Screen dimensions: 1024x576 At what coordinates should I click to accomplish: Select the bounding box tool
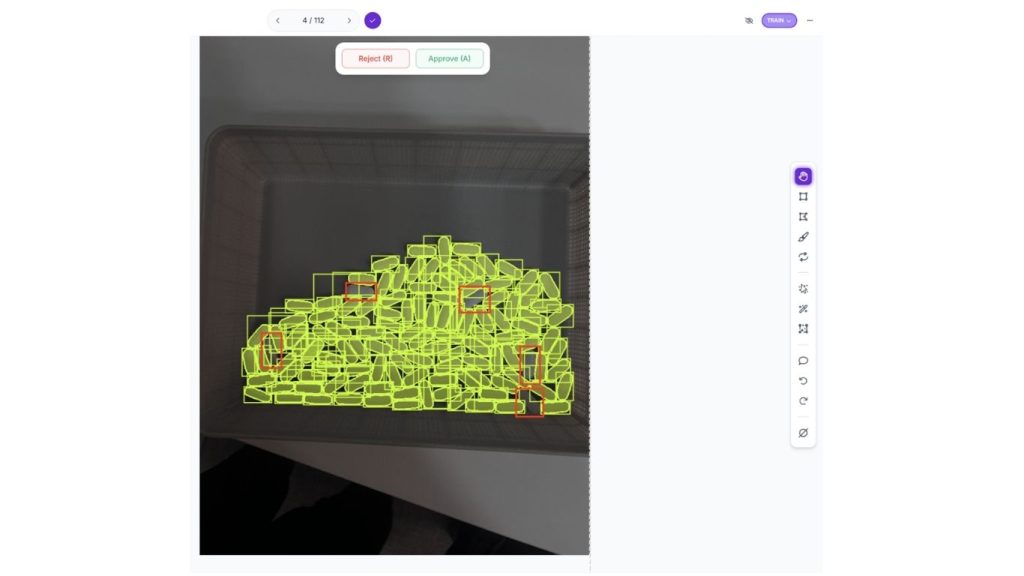(803, 197)
